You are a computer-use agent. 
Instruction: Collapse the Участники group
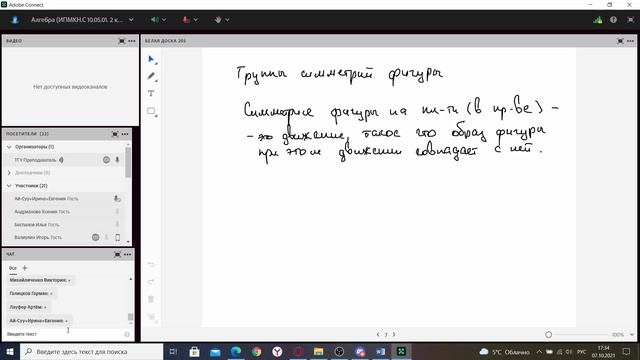click(9, 186)
